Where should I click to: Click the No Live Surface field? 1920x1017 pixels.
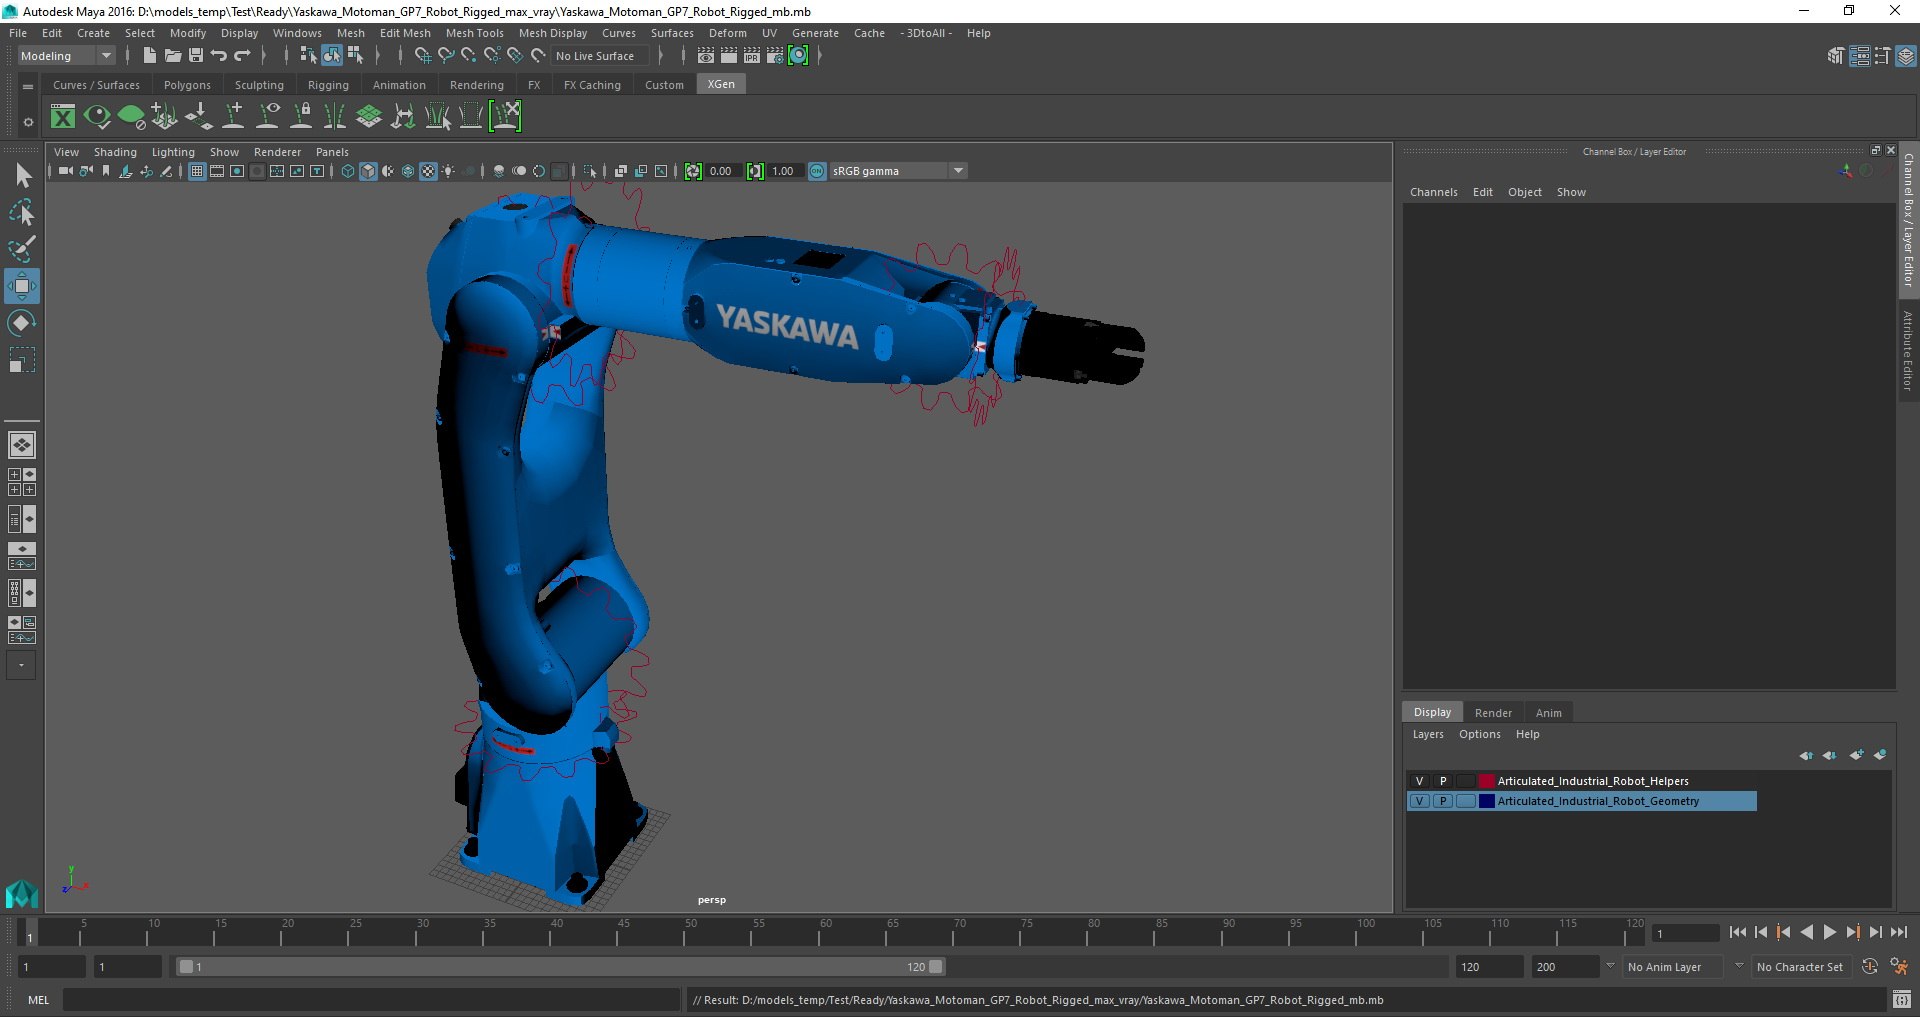pyautogui.click(x=600, y=56)
